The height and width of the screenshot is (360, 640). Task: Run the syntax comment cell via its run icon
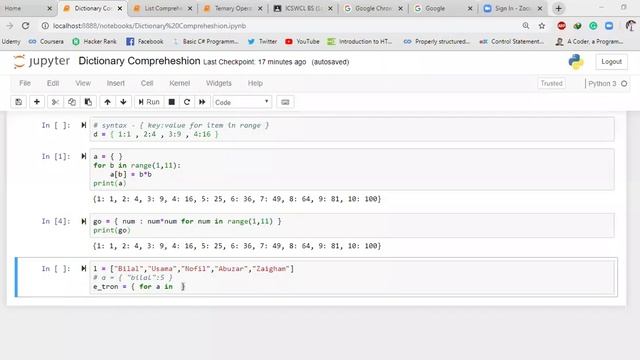coord(84,125)
